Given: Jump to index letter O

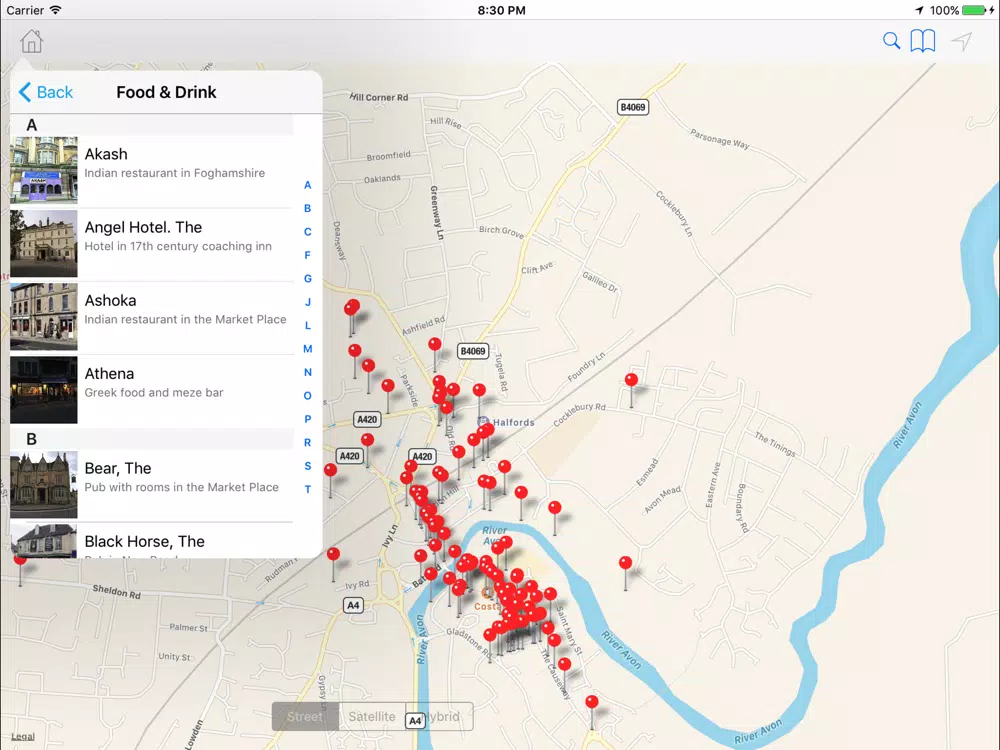Looking at the screenshot, I should [x=307, y=395].
